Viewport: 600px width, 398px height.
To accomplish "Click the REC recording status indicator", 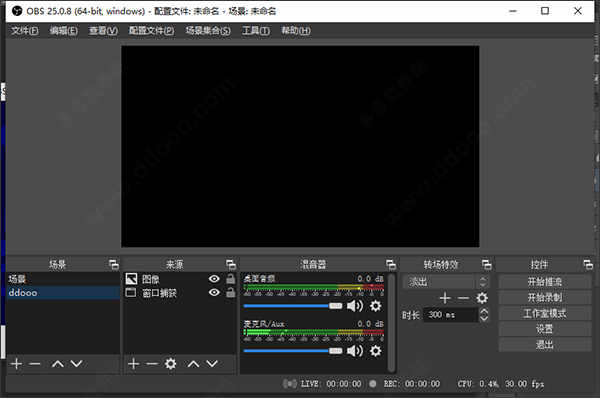I will [x=373, y=383].
